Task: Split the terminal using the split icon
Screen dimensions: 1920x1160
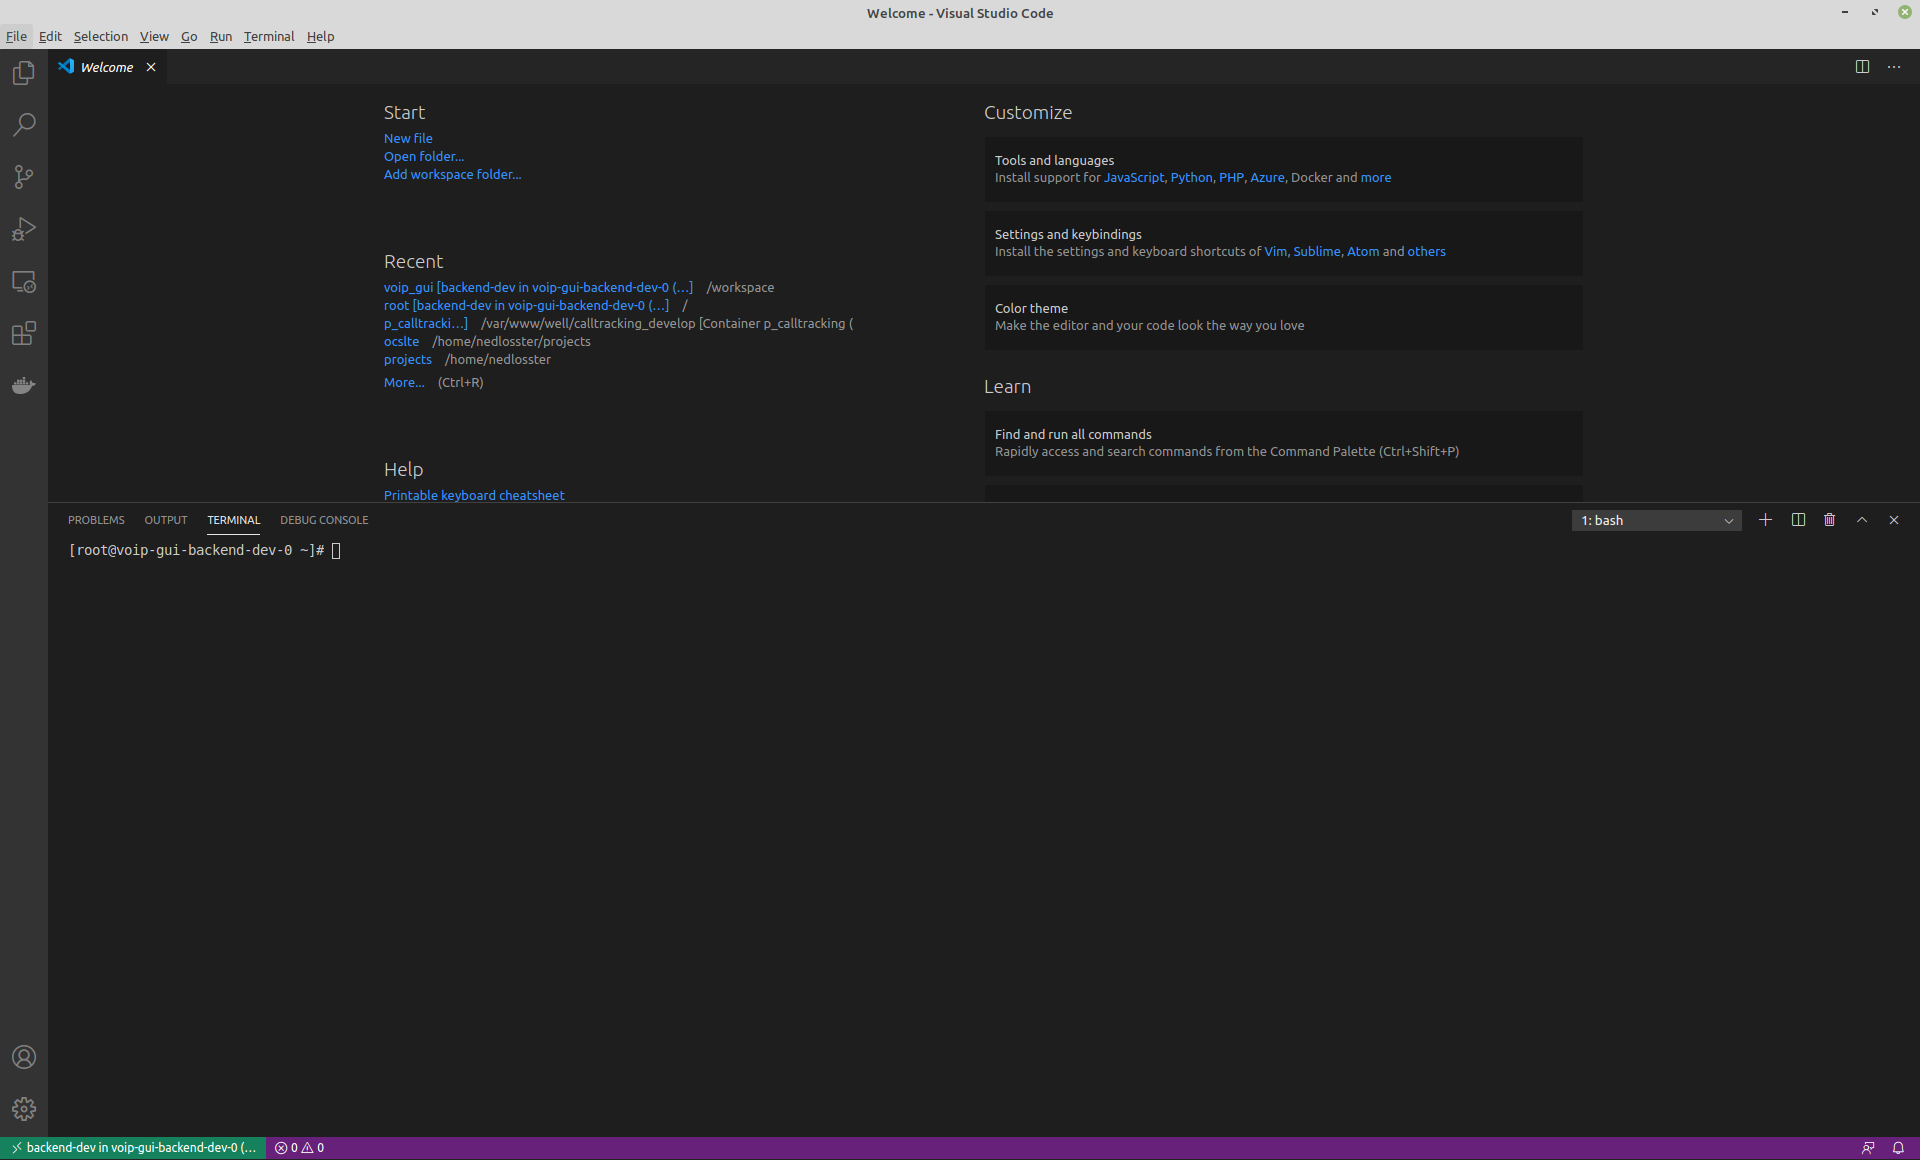Action: coord(1797,520)
